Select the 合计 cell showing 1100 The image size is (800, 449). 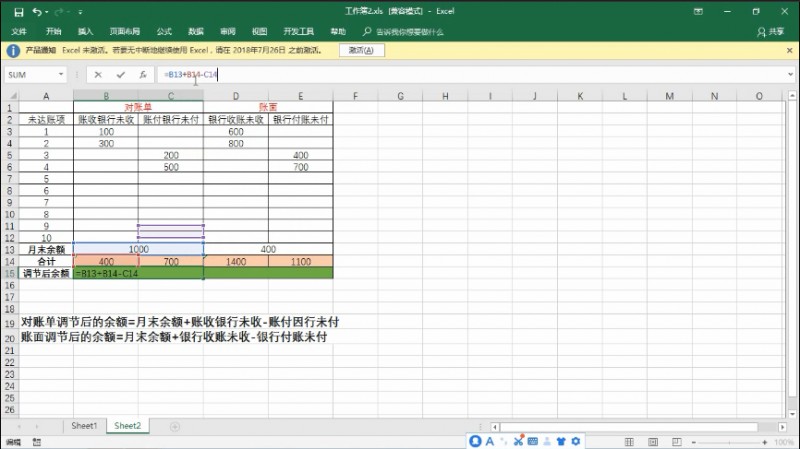[301, 262]
